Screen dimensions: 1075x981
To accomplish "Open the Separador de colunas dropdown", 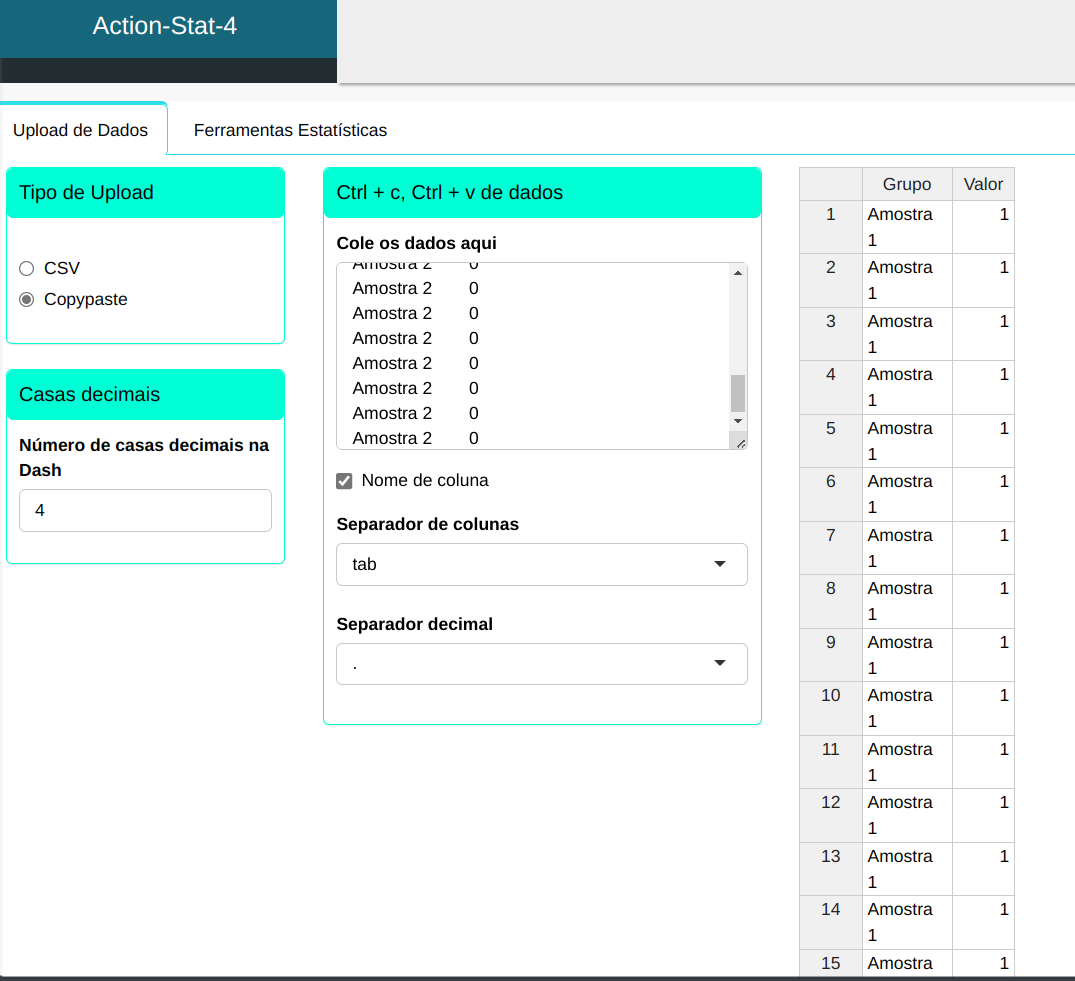I will coord(541,565).
